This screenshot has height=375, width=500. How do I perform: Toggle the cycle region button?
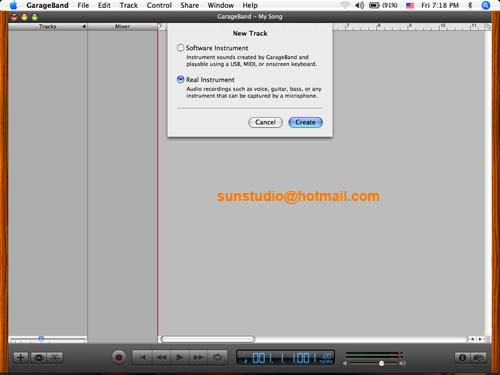click(x=217, y=358)
